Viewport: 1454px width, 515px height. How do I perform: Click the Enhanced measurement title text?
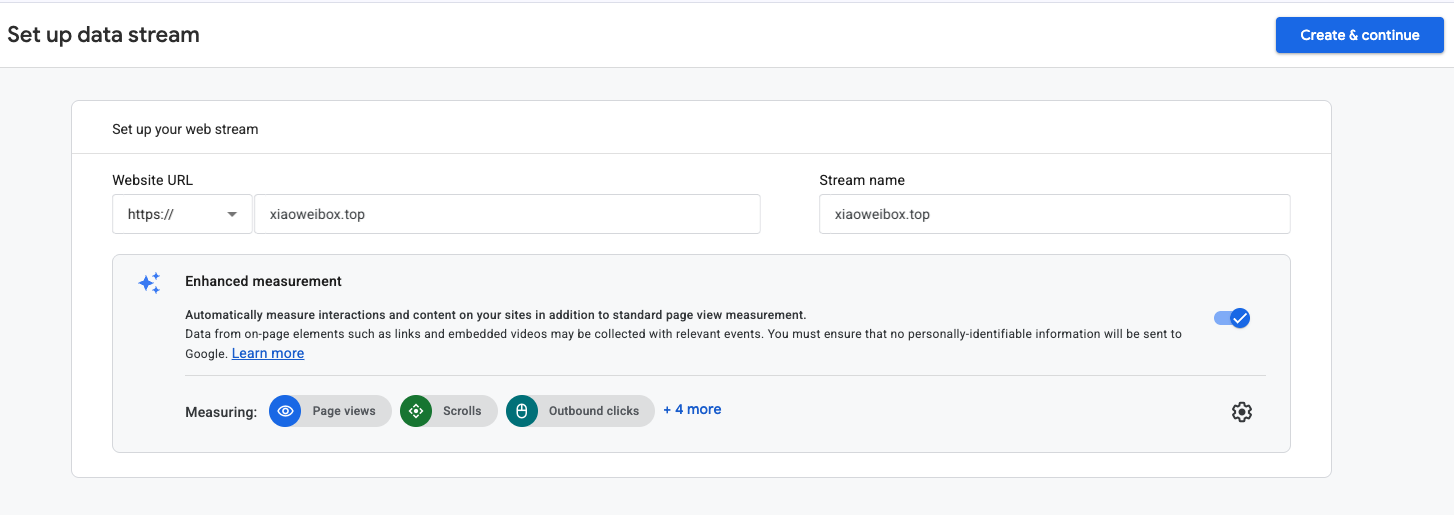264,281
